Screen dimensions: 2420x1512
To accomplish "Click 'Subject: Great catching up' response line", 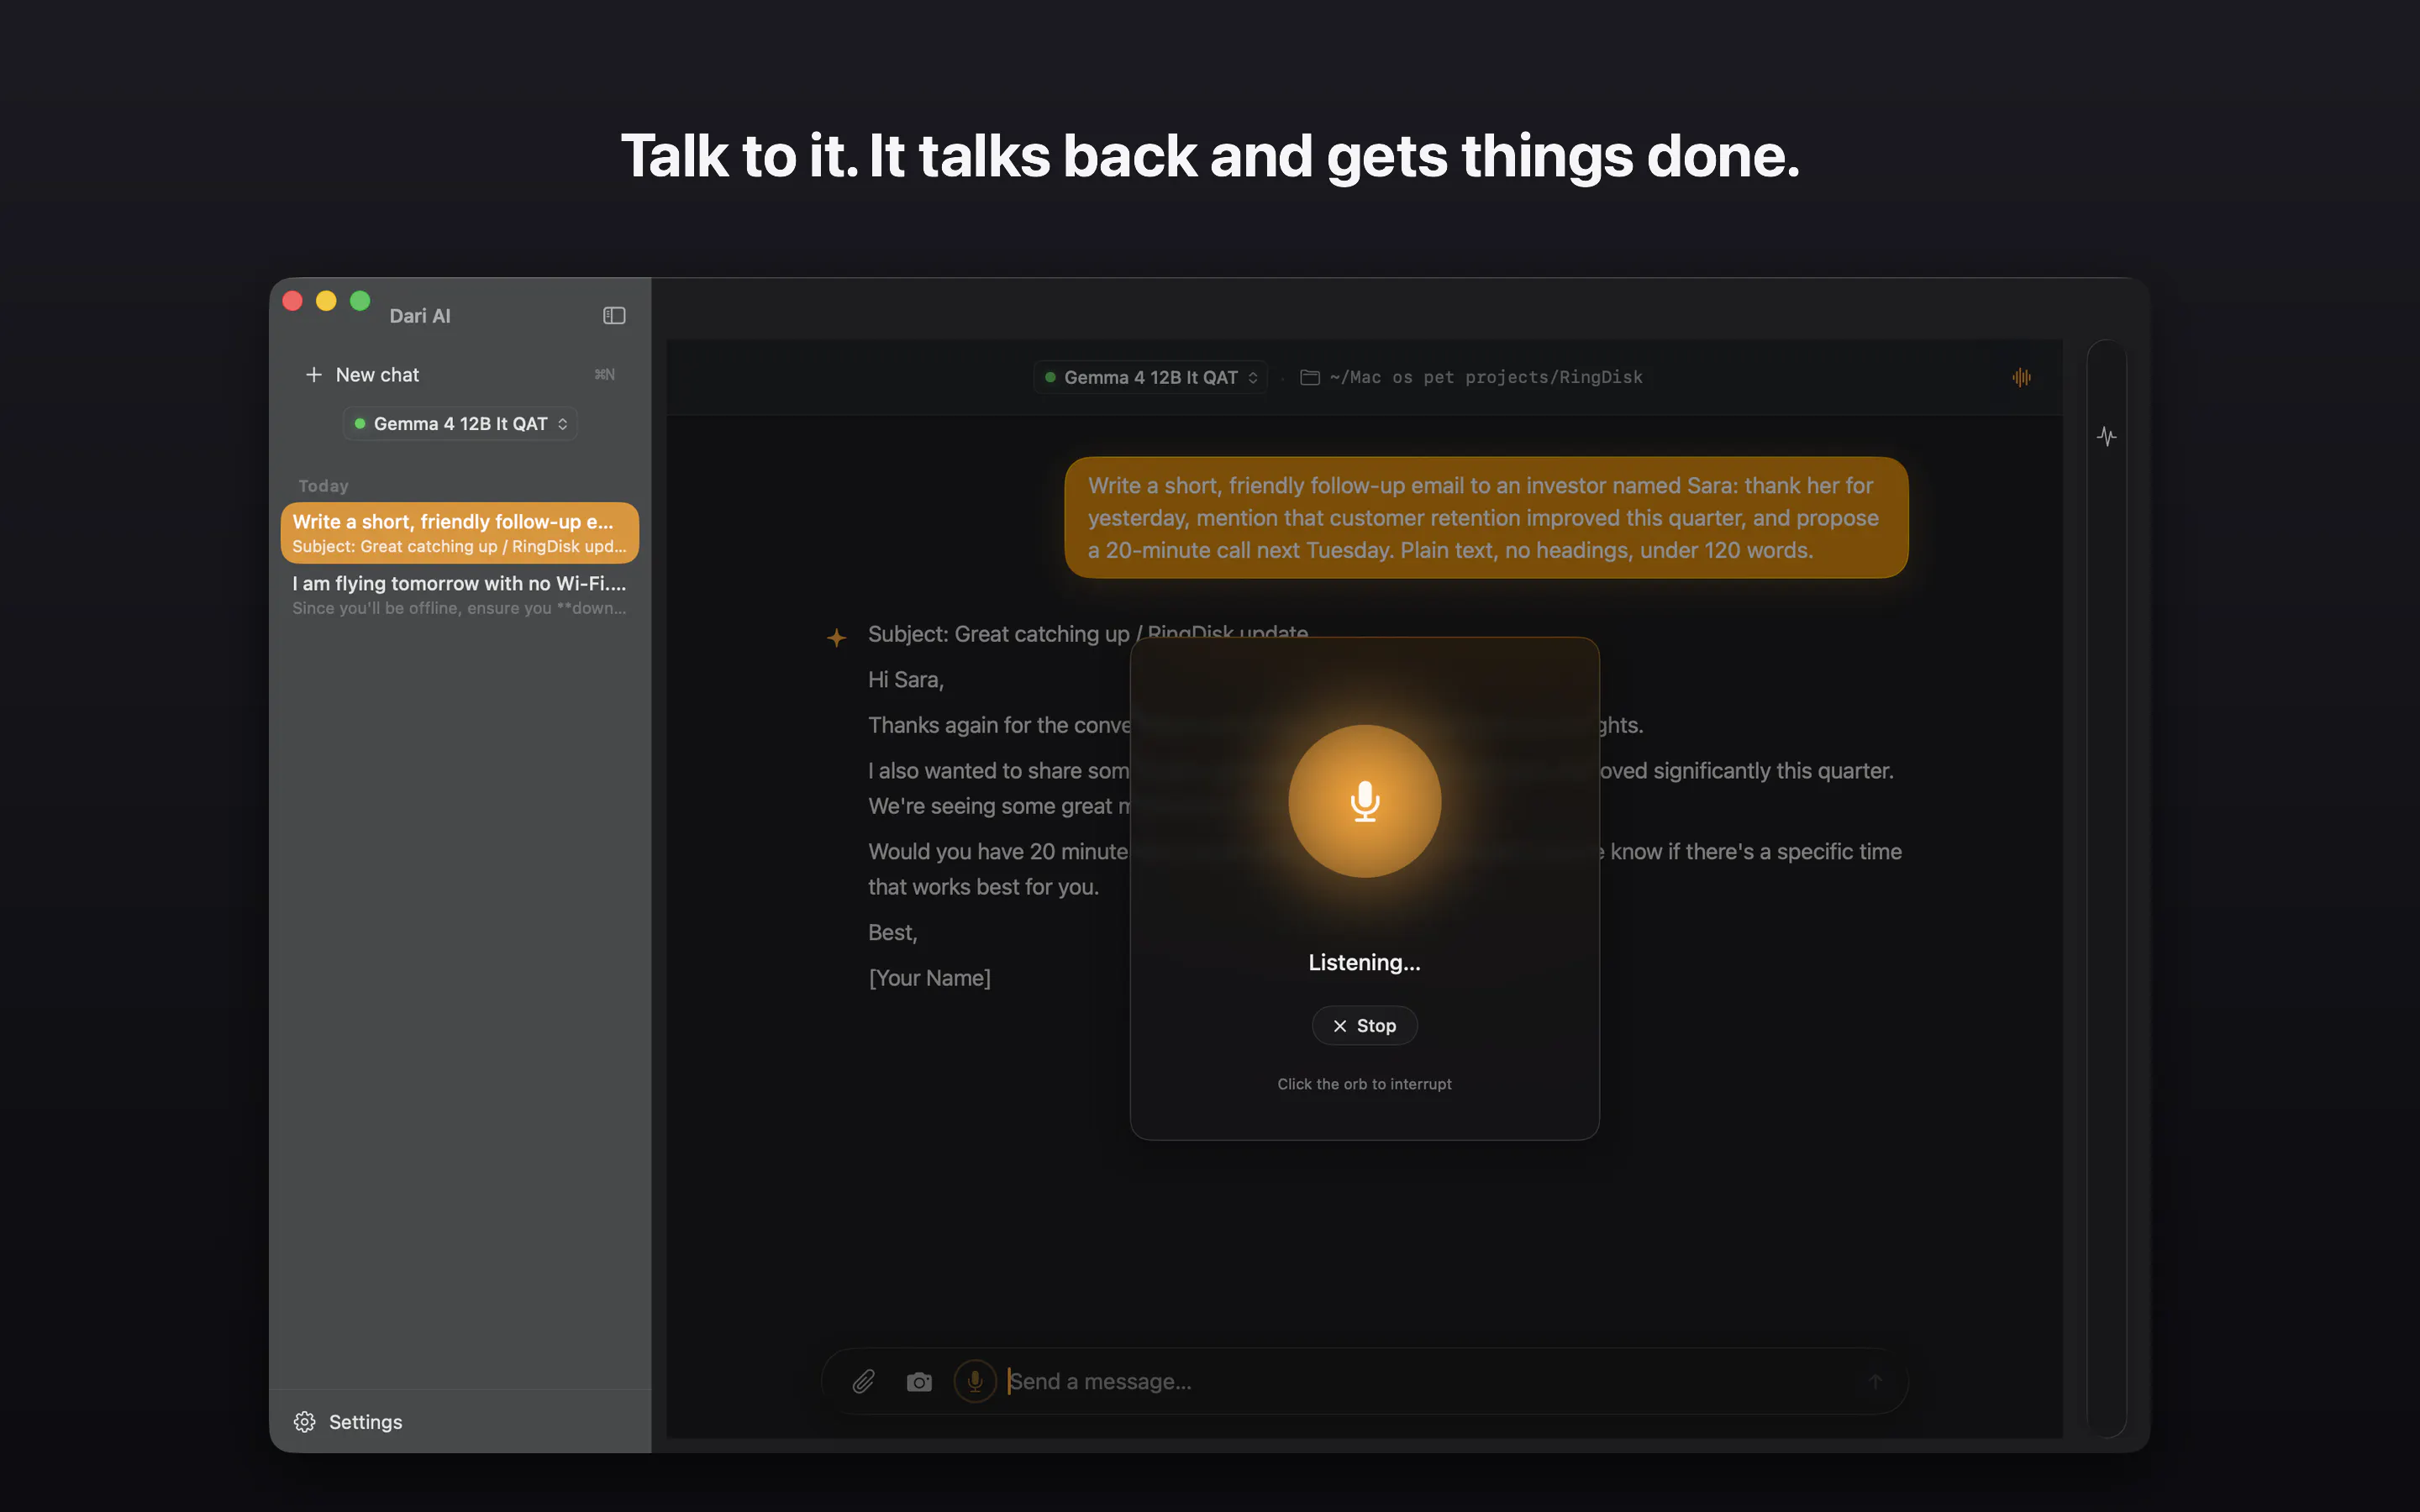I will click(1087, 634).
